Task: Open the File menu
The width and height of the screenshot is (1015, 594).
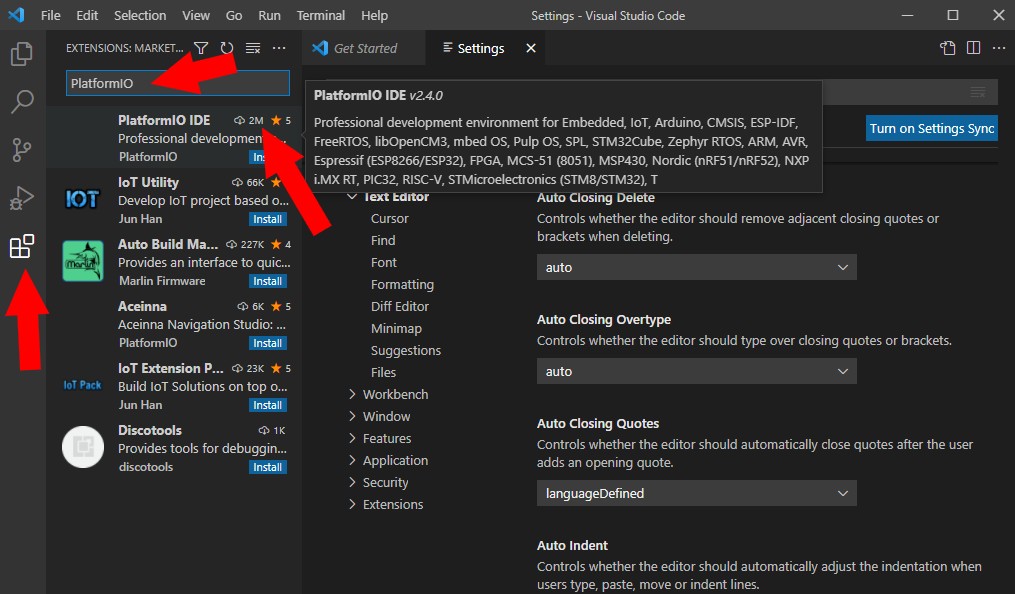Action: [x=50, y=15]
